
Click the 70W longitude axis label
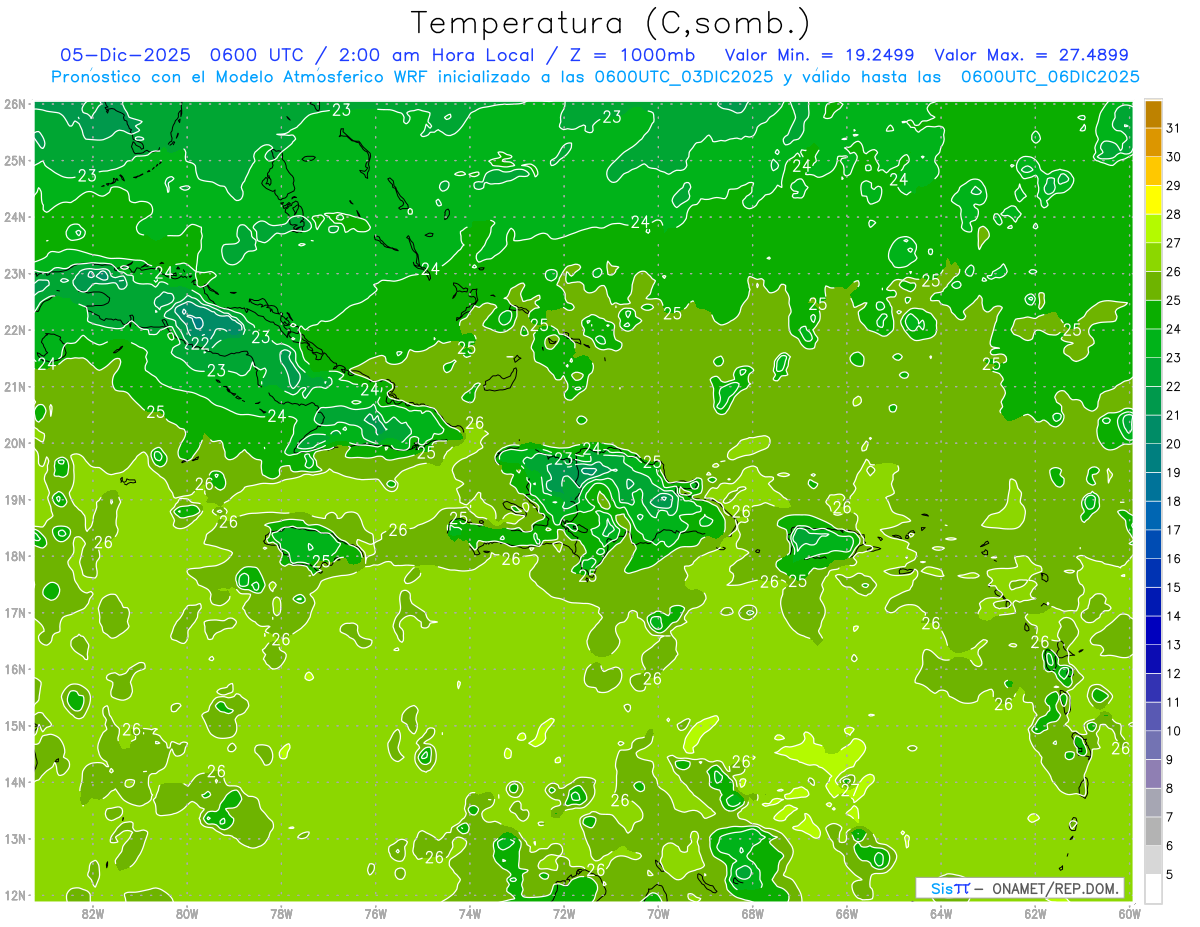pyautogui.click(x=658, y=913)
